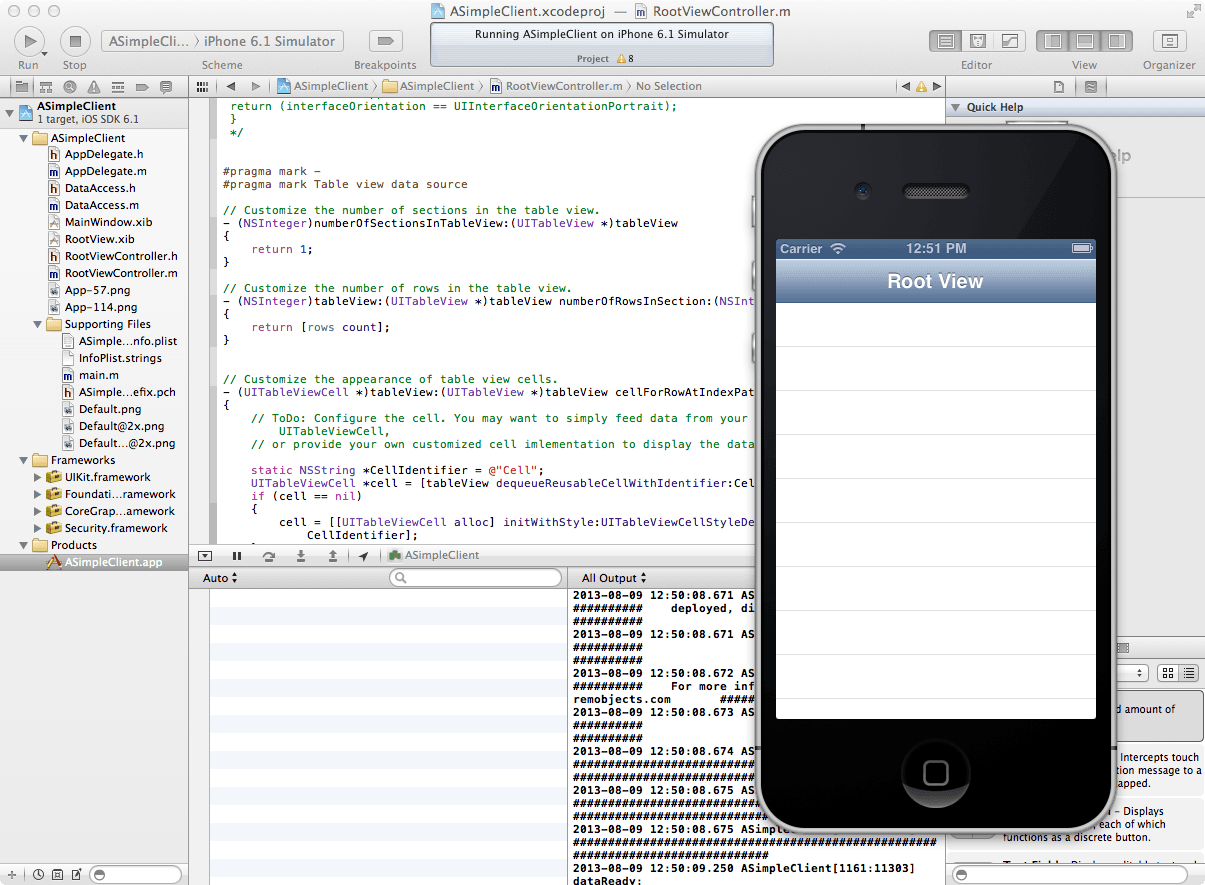Screen dimensions: 1205x885
Task: Open the Log navigator
Action: (167, 87)
